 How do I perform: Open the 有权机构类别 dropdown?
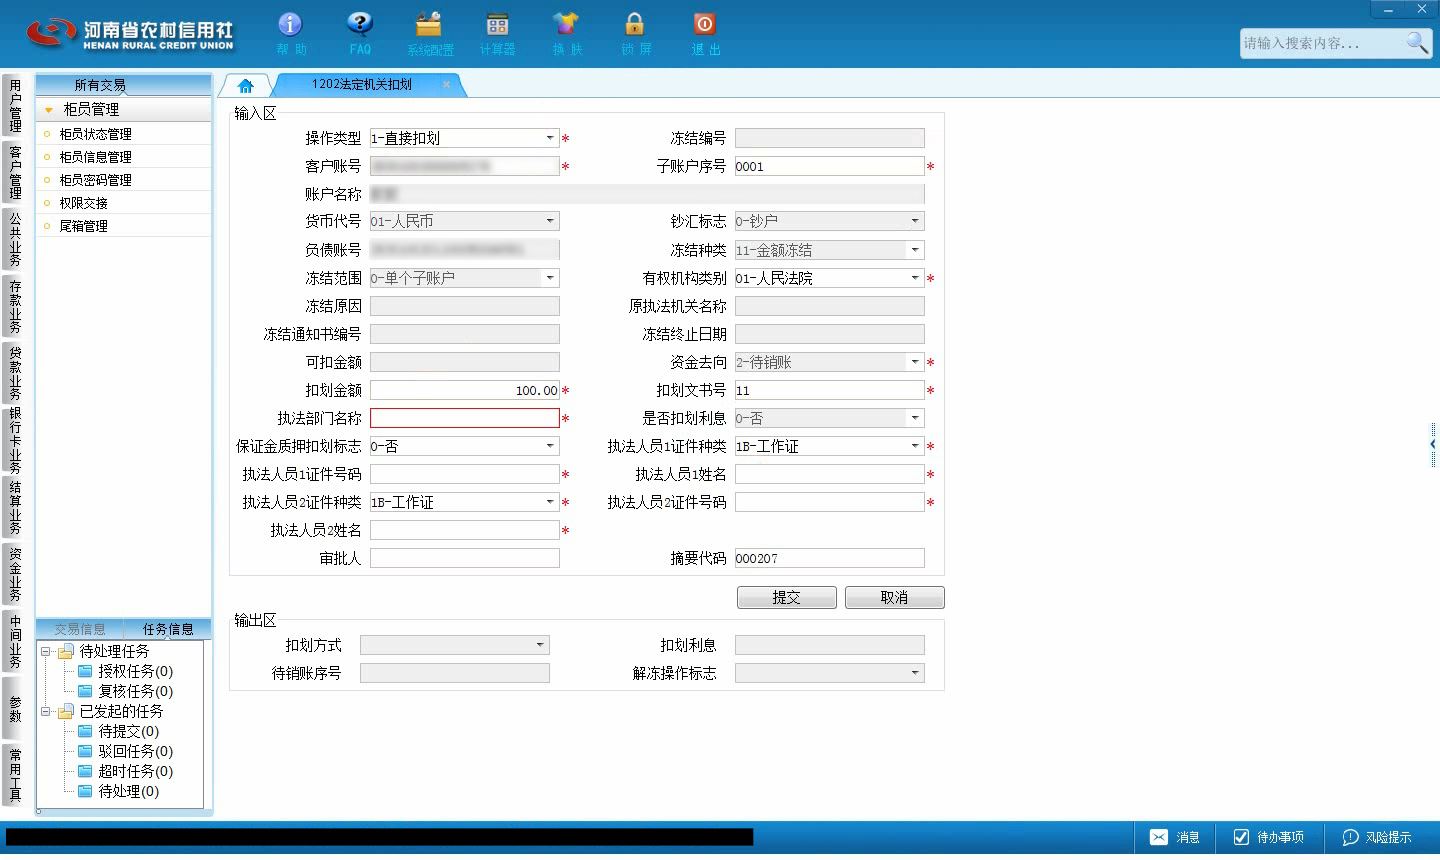[915, 278]
